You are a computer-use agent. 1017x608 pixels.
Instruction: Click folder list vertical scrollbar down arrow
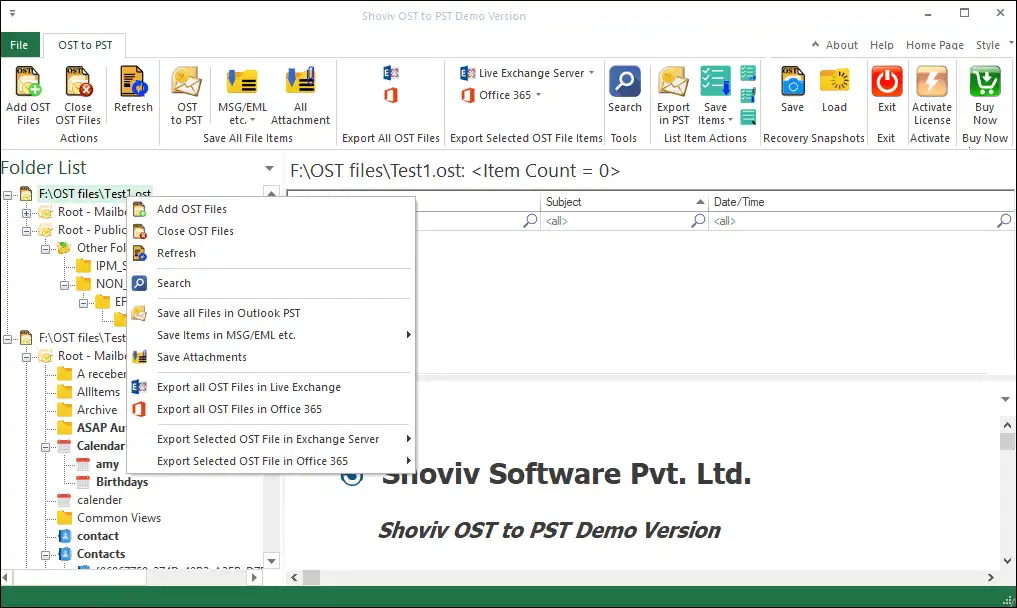click(272, 561)
